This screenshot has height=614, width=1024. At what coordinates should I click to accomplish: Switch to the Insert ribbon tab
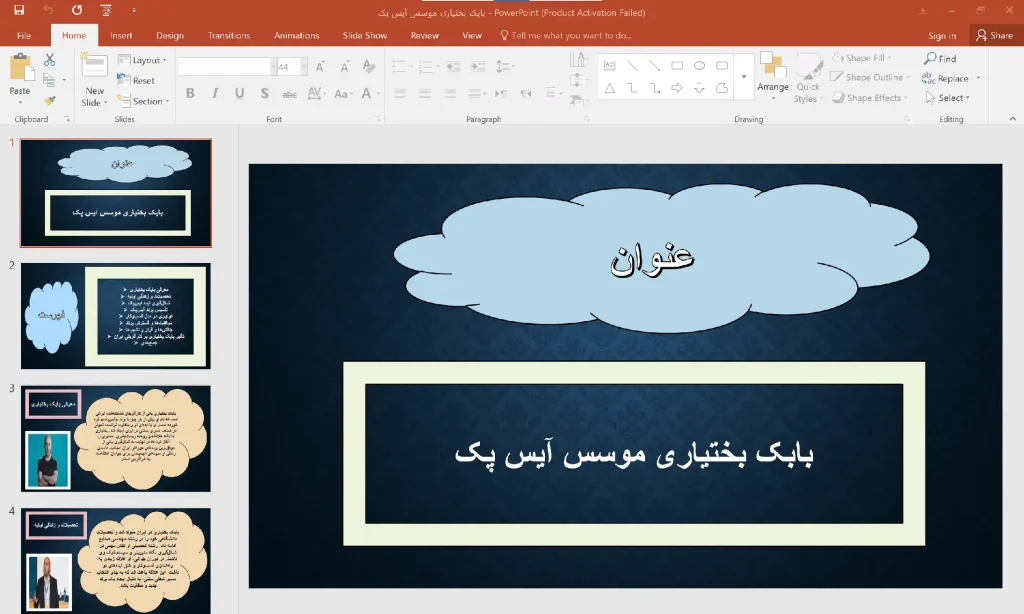120,35
